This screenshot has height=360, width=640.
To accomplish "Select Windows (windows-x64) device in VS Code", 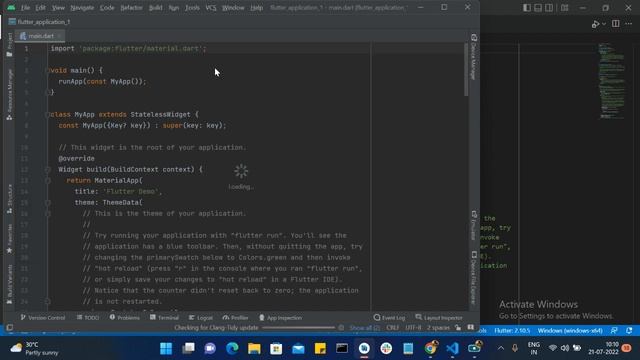I will (x=570, y=331).
